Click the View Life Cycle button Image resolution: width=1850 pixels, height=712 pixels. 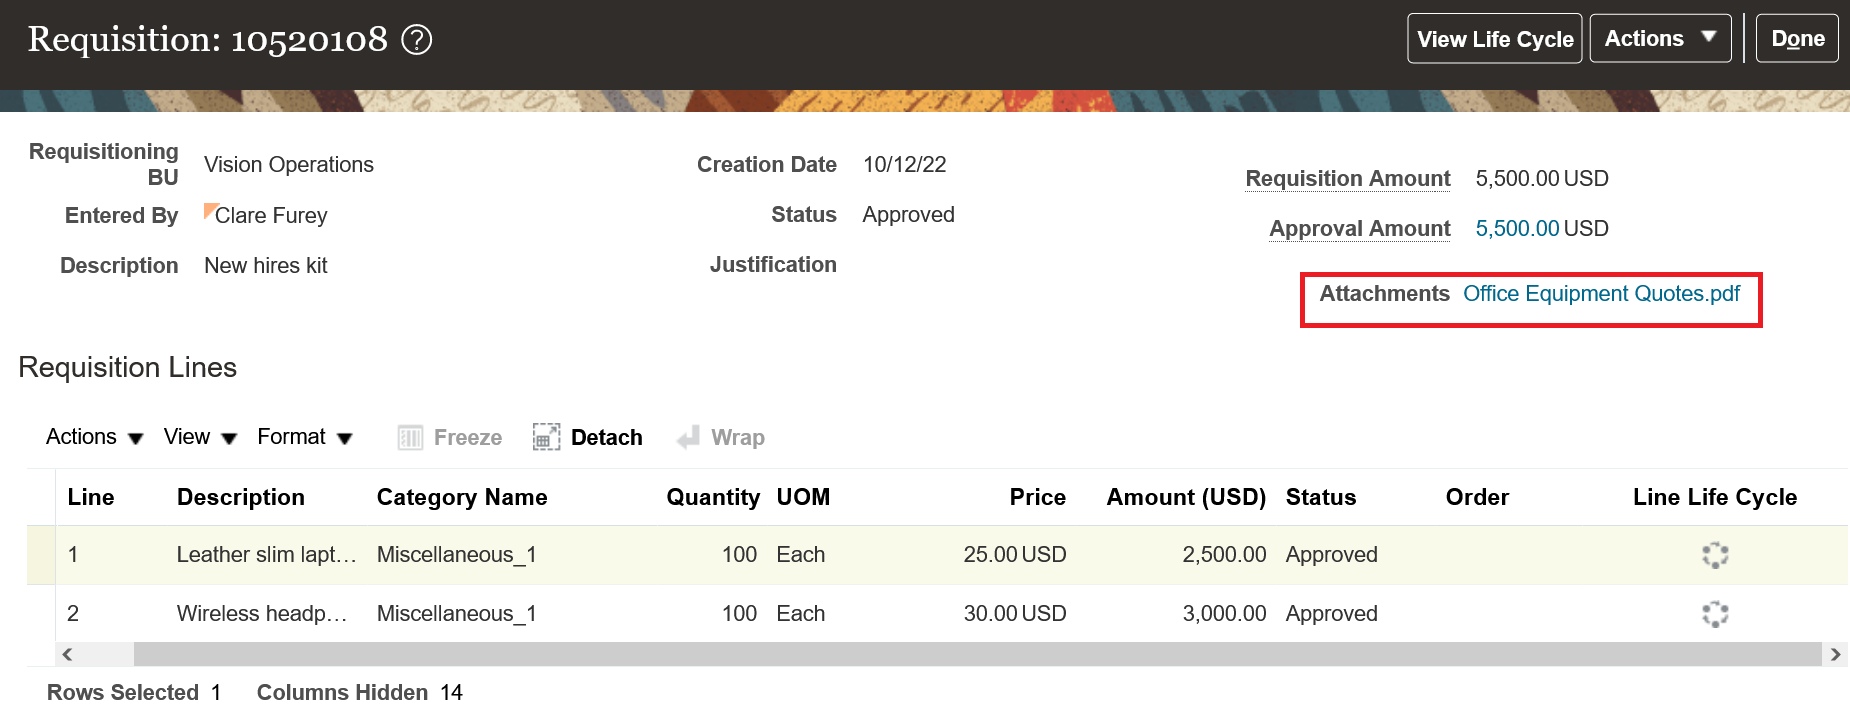[x=1494, y=39]
